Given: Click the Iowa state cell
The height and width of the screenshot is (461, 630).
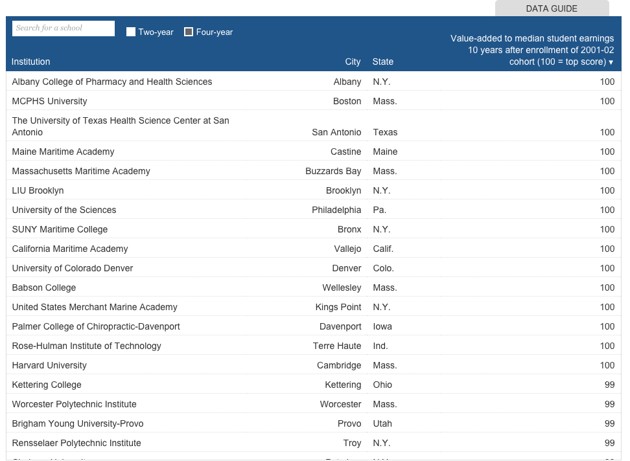Looking at the screenshot, I should coord(382,326).
